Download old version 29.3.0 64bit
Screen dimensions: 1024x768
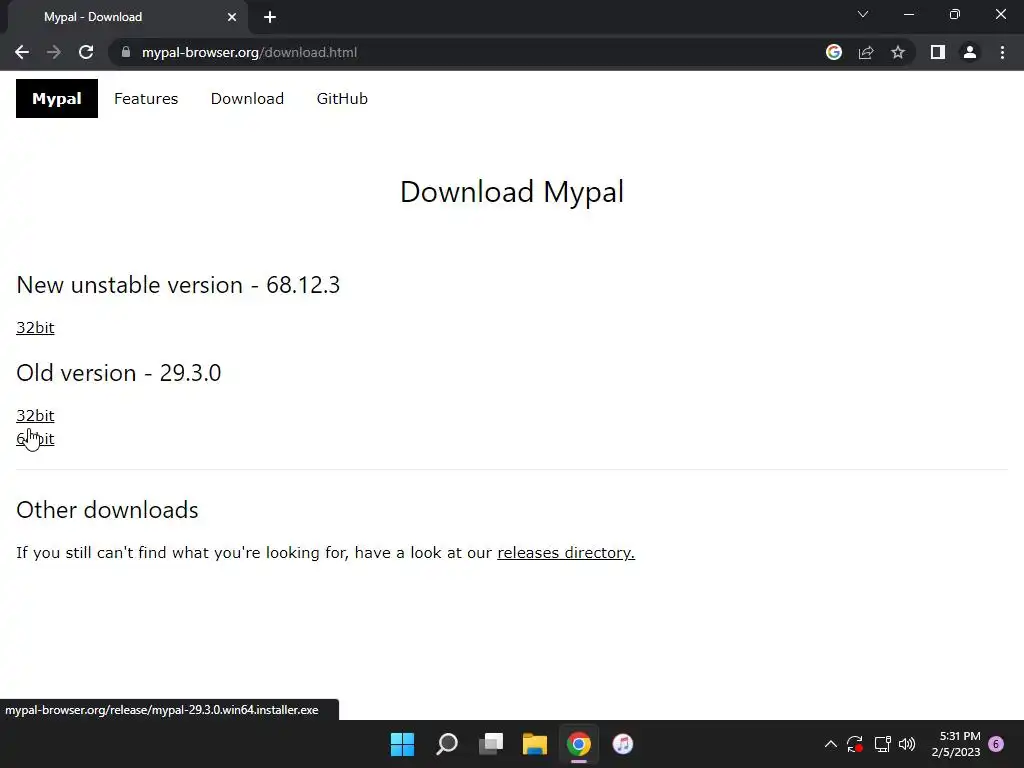click(x=35, y=439)
